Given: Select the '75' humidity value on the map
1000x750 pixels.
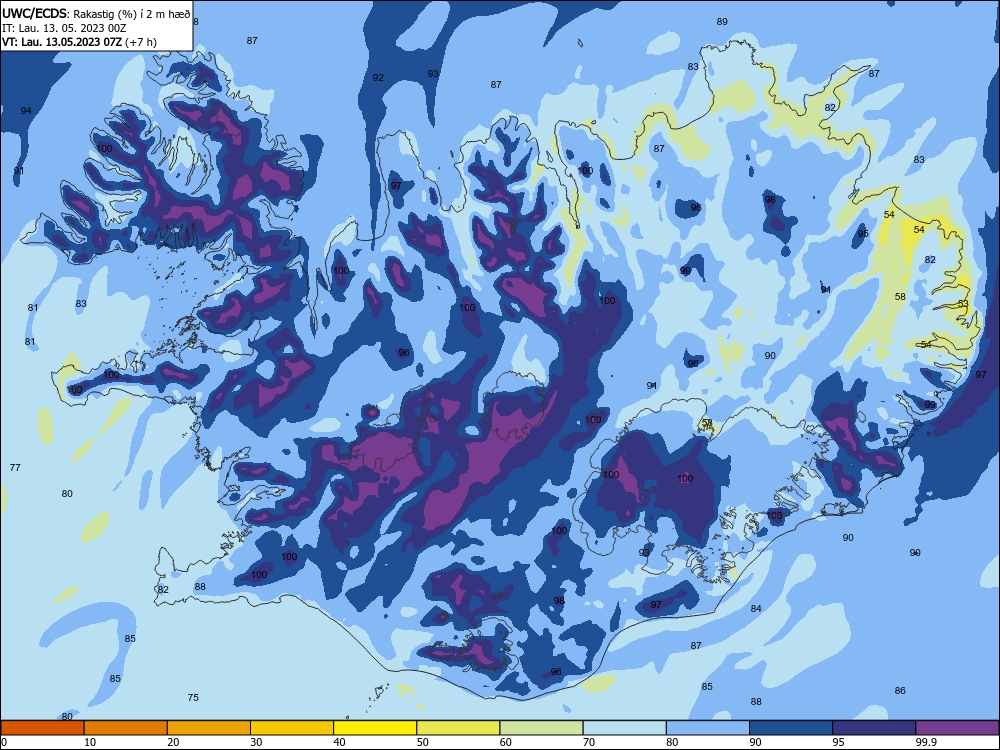Looking at the screenshot, I should (193, 698).
